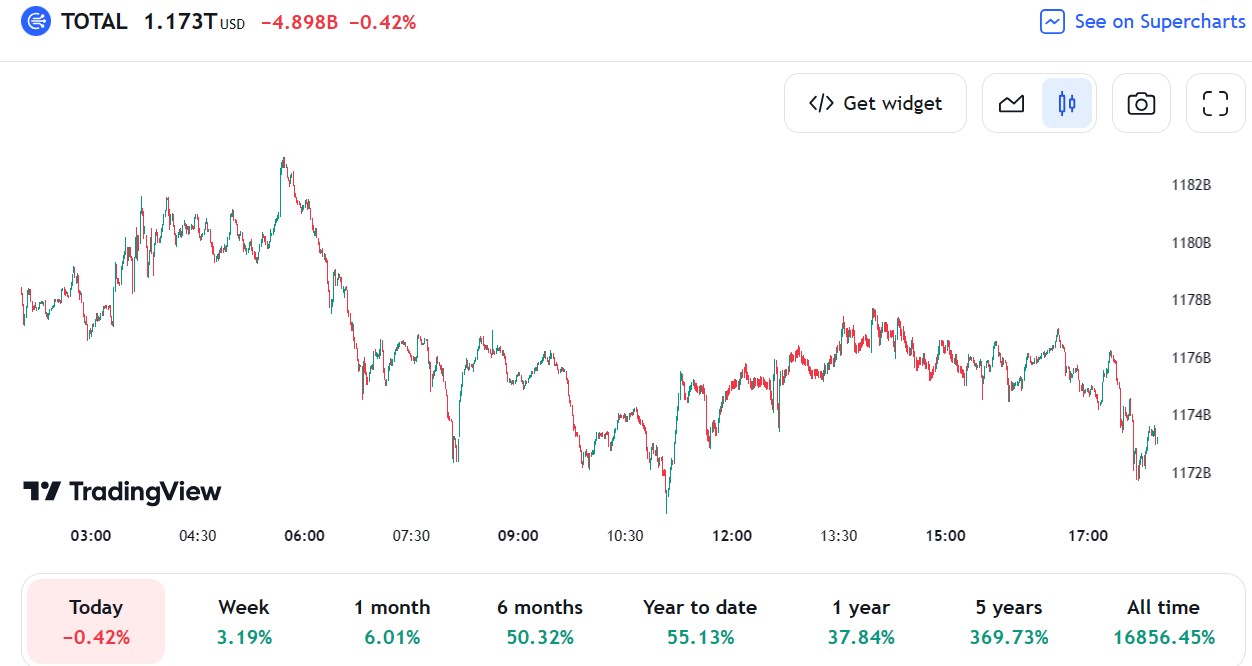Click the Get widget button

[x=875, y=103]
